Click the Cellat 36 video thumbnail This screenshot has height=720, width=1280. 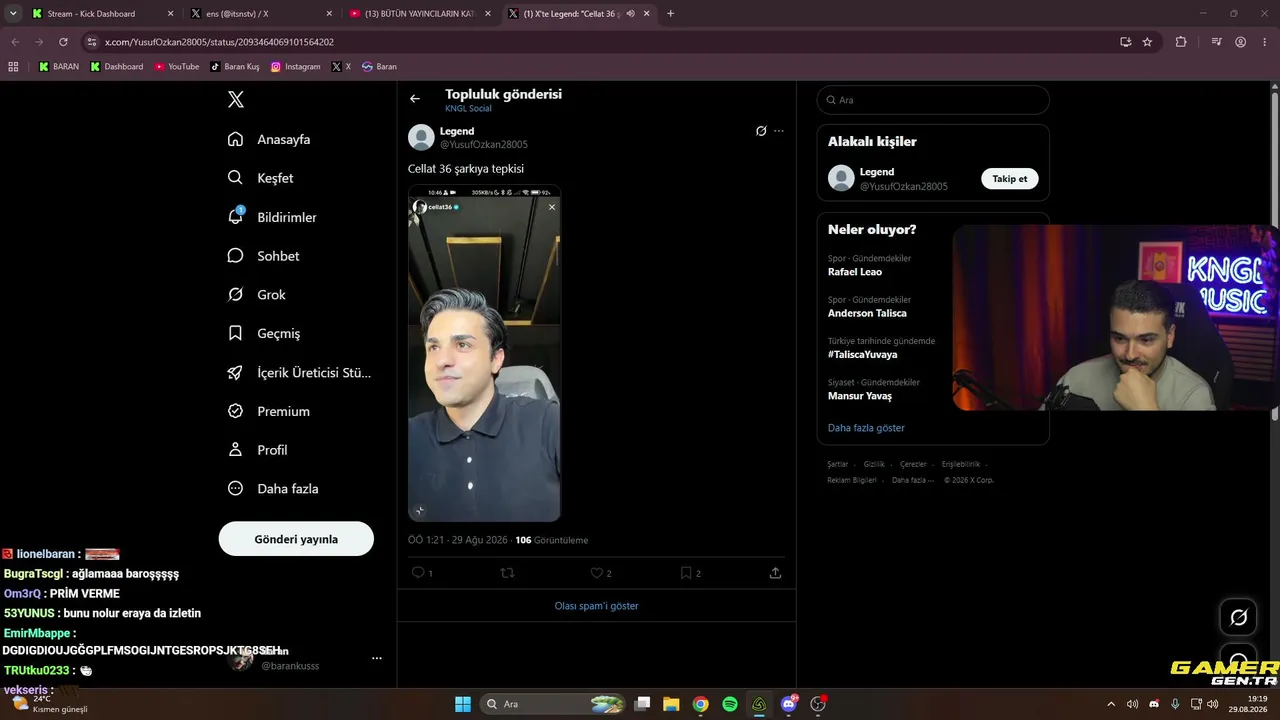[x=484, y=353]
